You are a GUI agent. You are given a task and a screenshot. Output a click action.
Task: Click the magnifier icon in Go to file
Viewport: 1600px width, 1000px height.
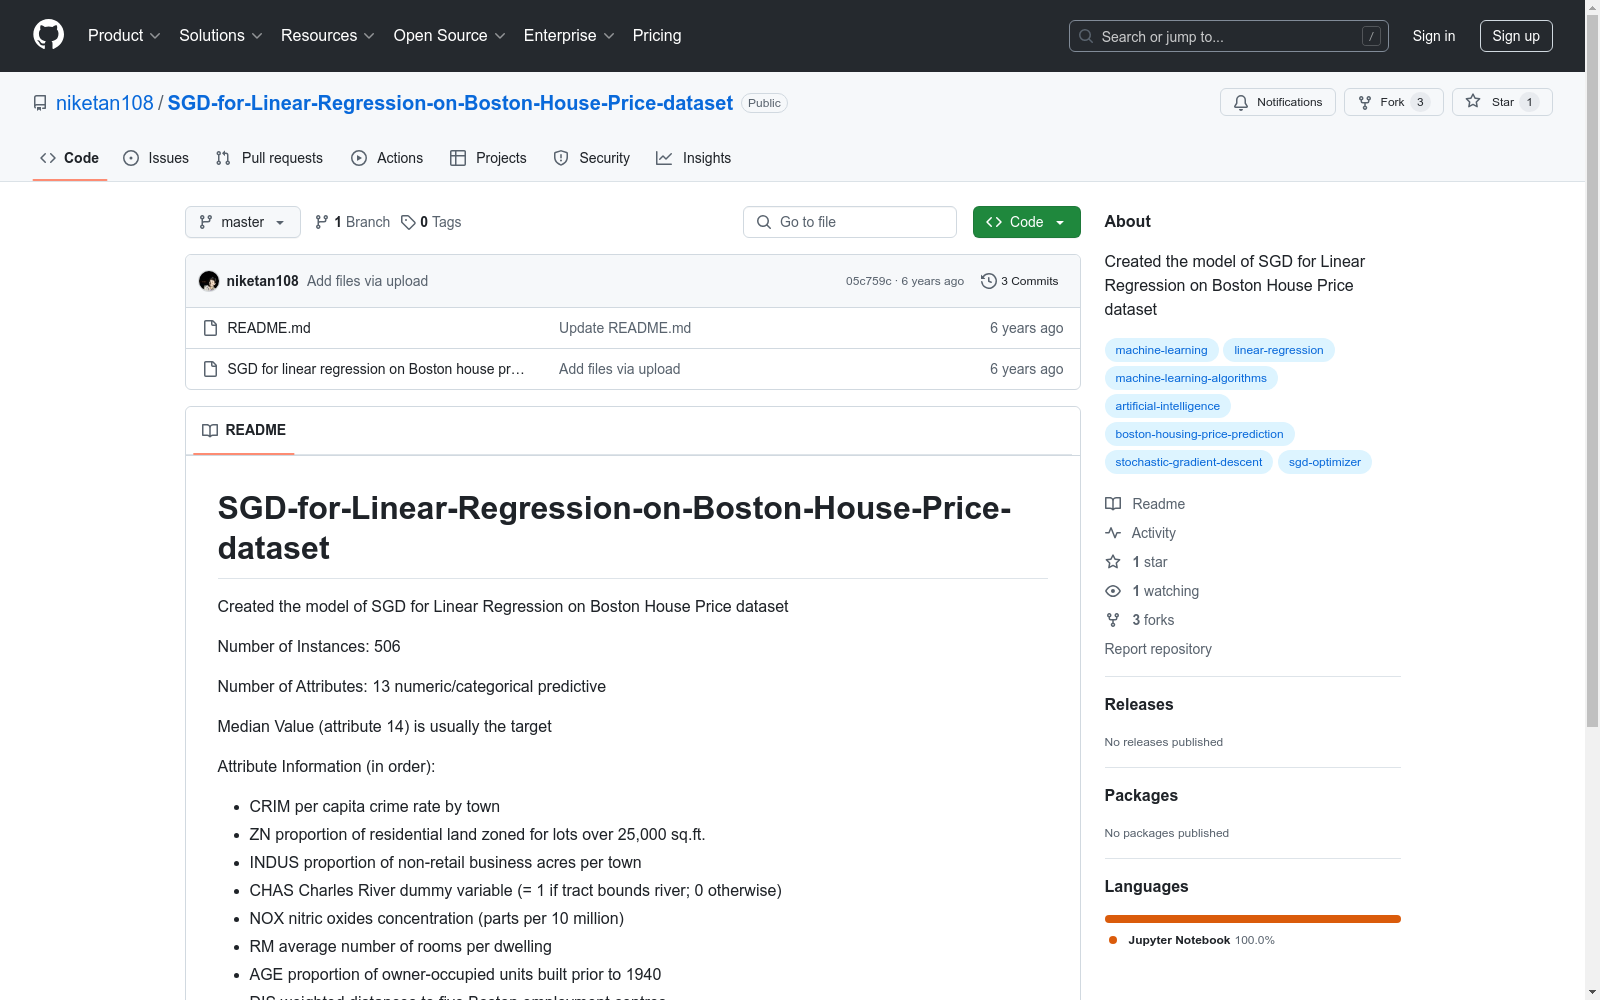tap(764, 222)
